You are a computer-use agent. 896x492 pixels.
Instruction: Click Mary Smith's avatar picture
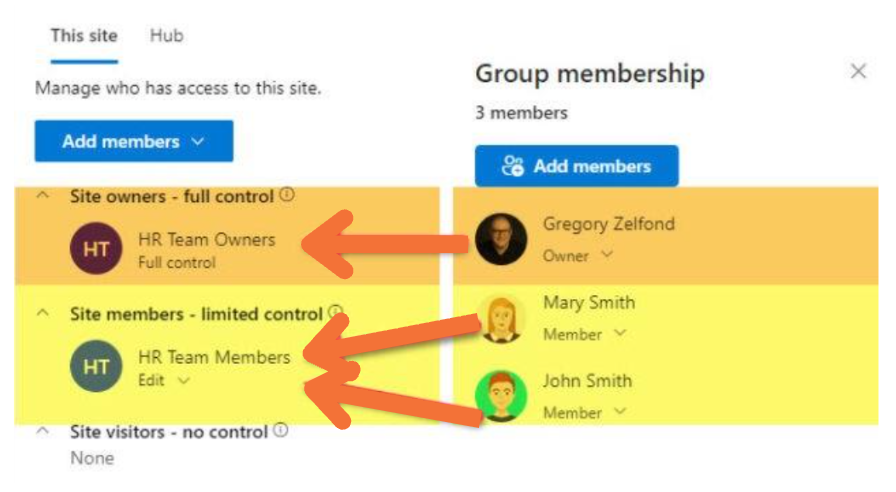(x=501, y=318)
